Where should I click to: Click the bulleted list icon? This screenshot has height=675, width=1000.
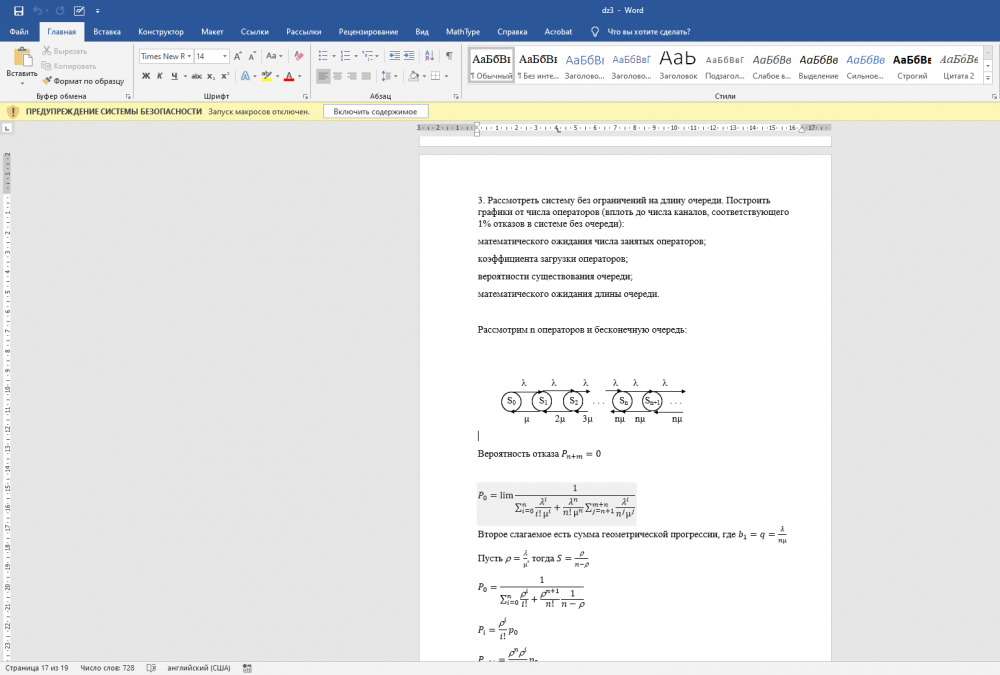(323, 57)
